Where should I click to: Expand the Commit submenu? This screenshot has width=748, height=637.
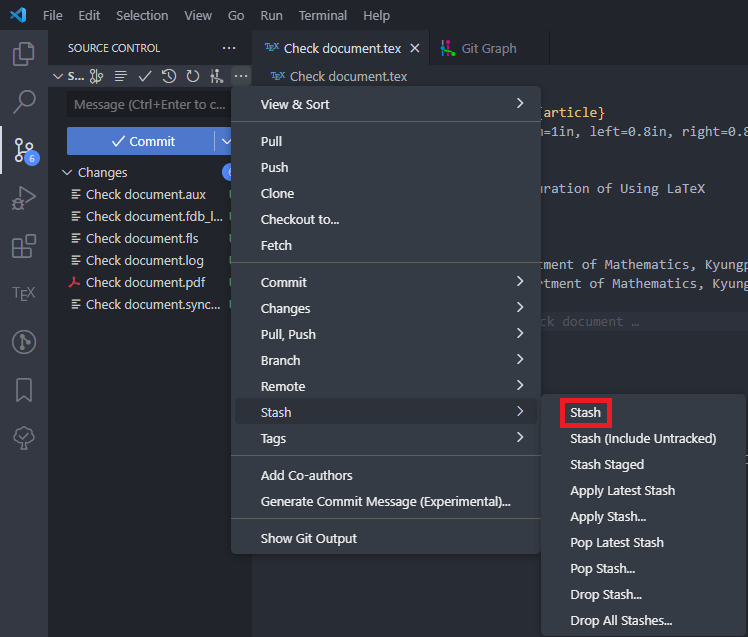click(385, 282)
